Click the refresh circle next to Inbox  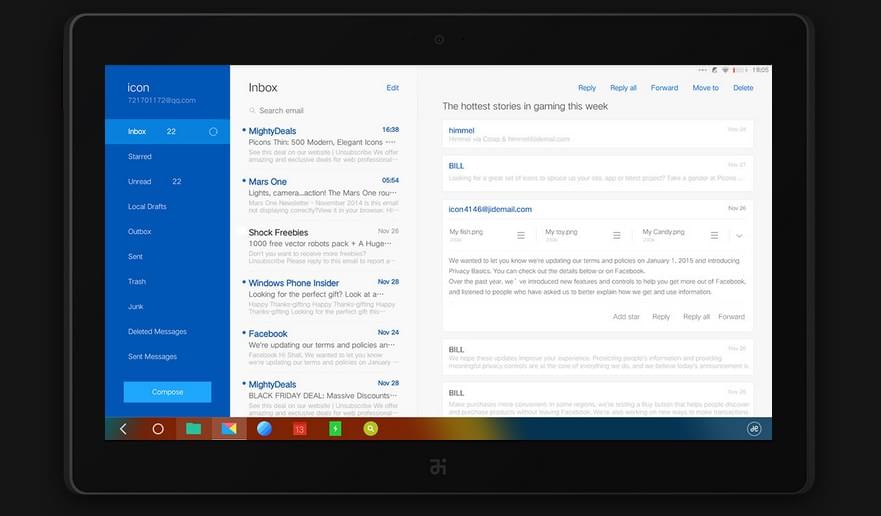(x=214, y=132)
